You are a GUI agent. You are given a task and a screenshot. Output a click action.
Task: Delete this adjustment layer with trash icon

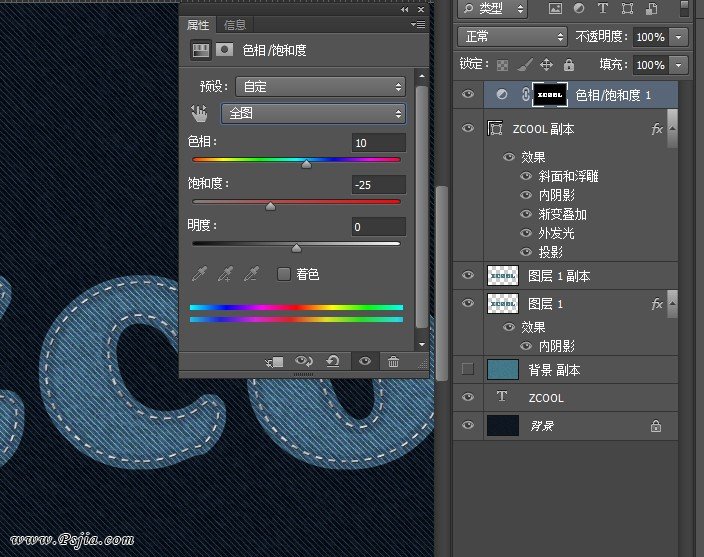[x=393, y=361]
